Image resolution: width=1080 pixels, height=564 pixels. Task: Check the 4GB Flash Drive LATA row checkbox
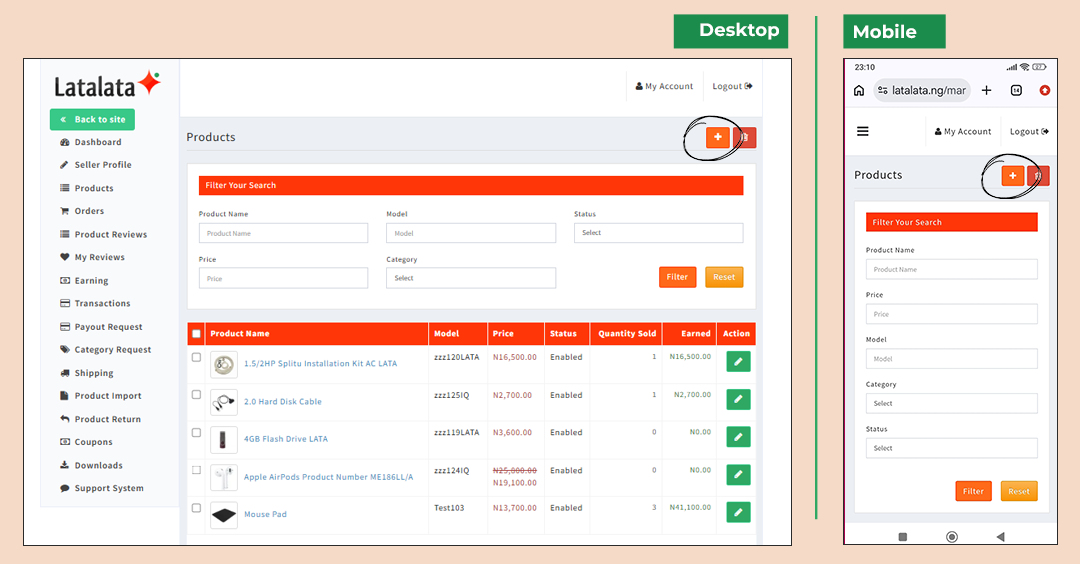pos(196,432)
